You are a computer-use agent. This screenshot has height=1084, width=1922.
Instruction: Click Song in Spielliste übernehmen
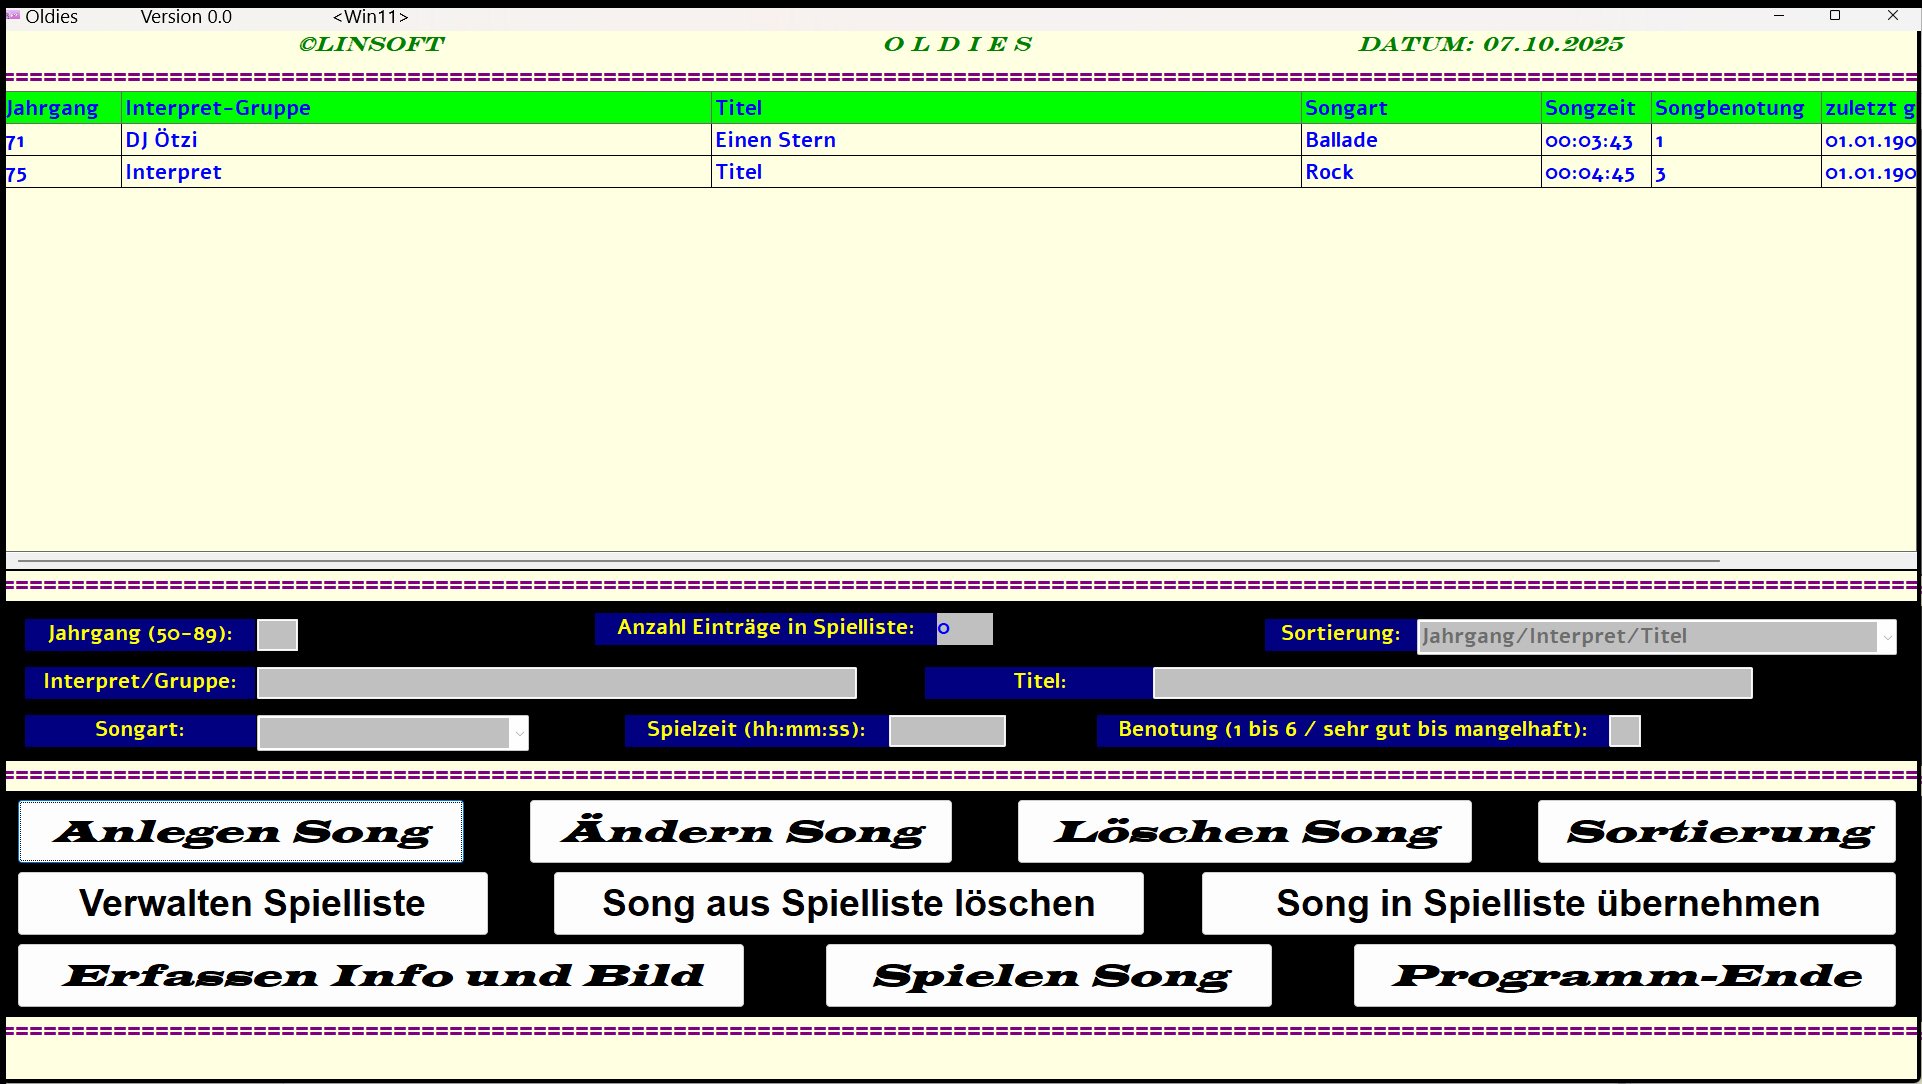pyautogui.click(x=1548, y=904)
